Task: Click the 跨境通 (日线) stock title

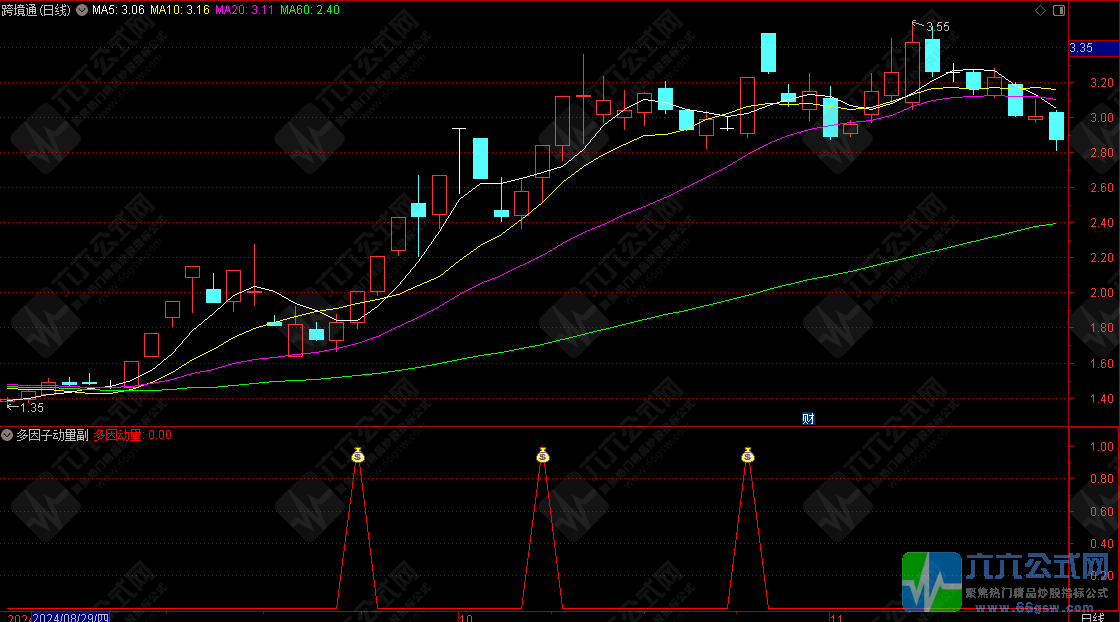Action: [x=36, y=10]
